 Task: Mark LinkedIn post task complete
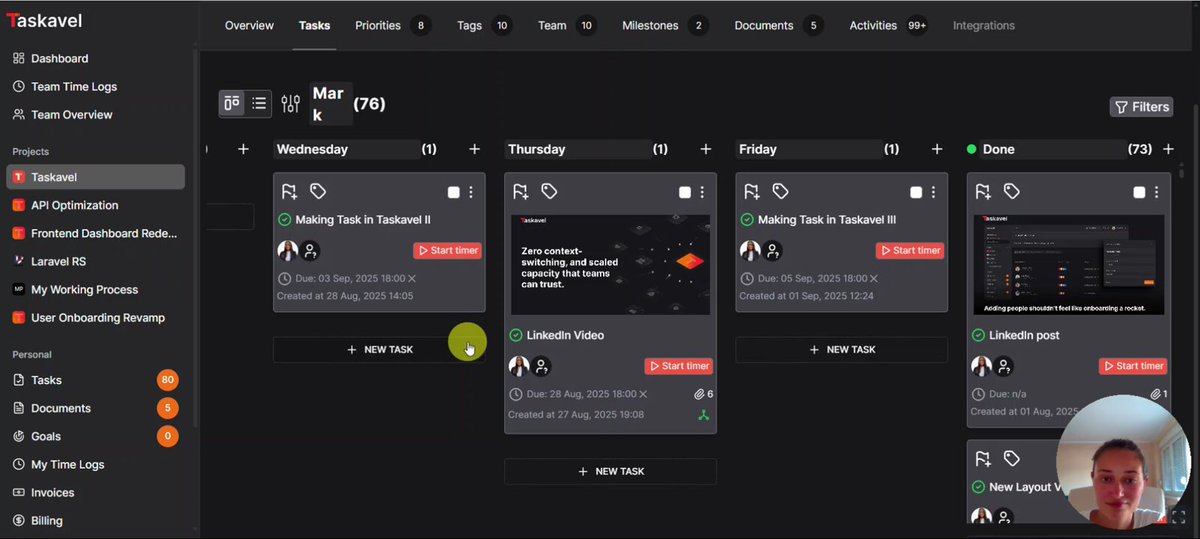coord(979,335)
